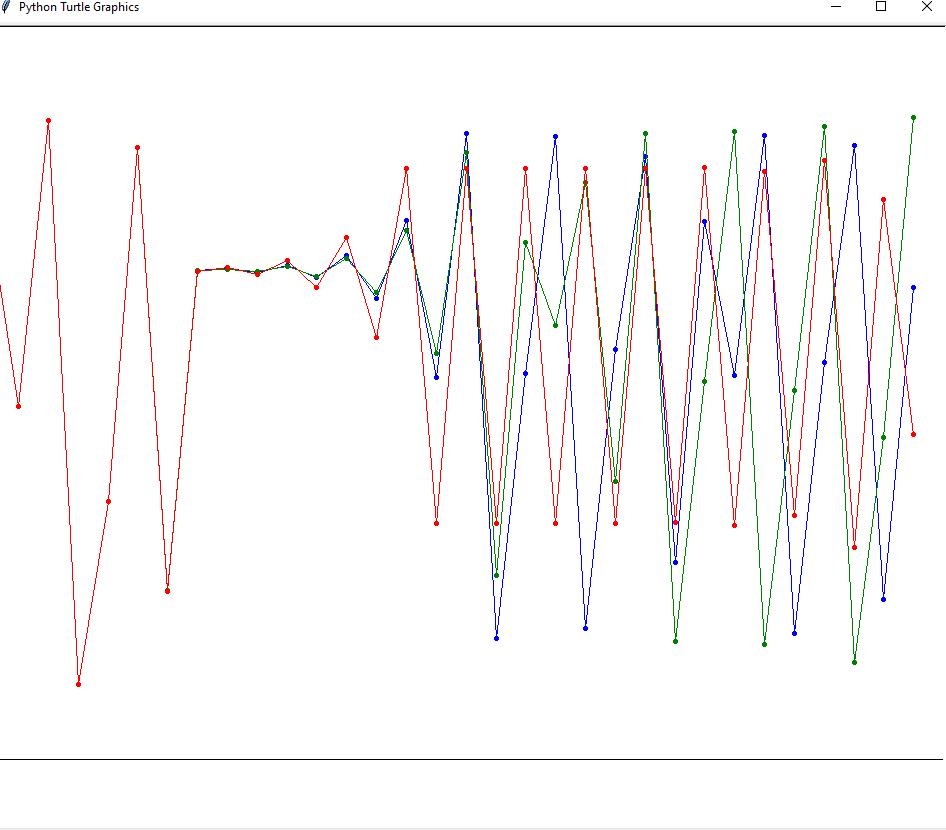Minimize the Python Turtle Graphics window
This screenshot has height=830, width=946.
click(x=835, y=7)
